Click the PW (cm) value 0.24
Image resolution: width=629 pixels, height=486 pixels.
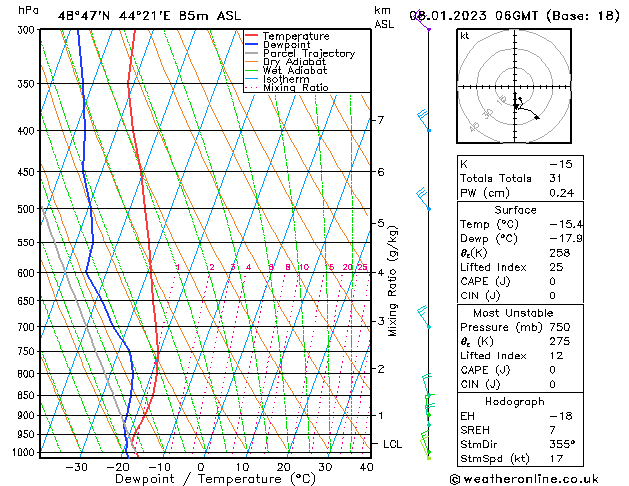click(562, 193)
